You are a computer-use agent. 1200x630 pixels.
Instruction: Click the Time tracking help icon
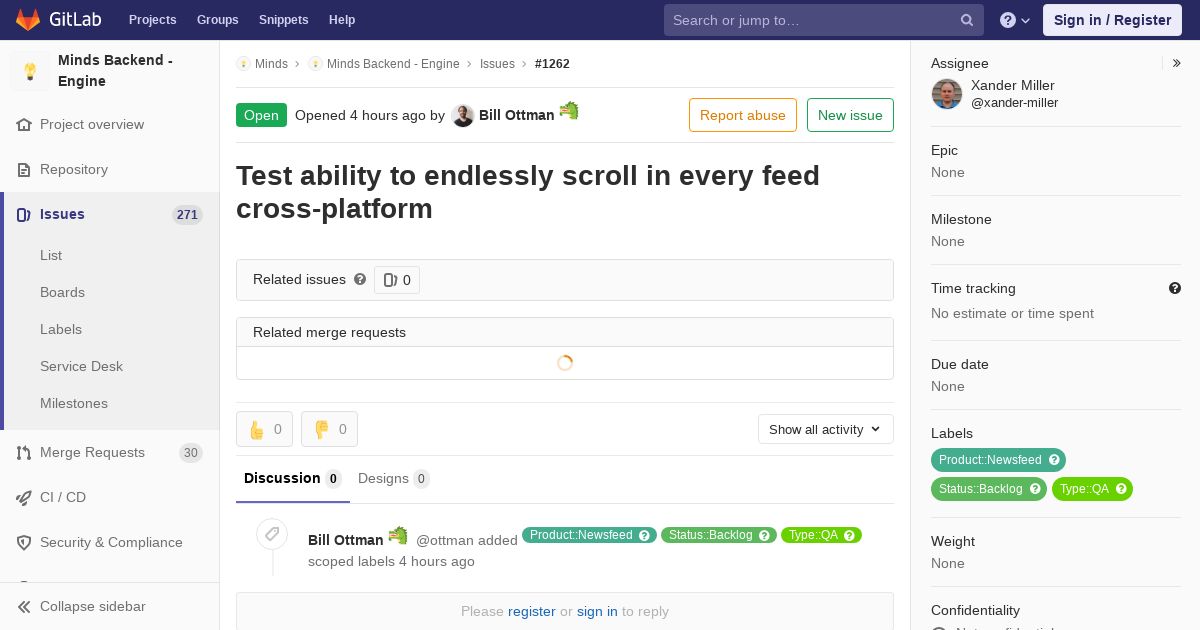point(1175,288)
